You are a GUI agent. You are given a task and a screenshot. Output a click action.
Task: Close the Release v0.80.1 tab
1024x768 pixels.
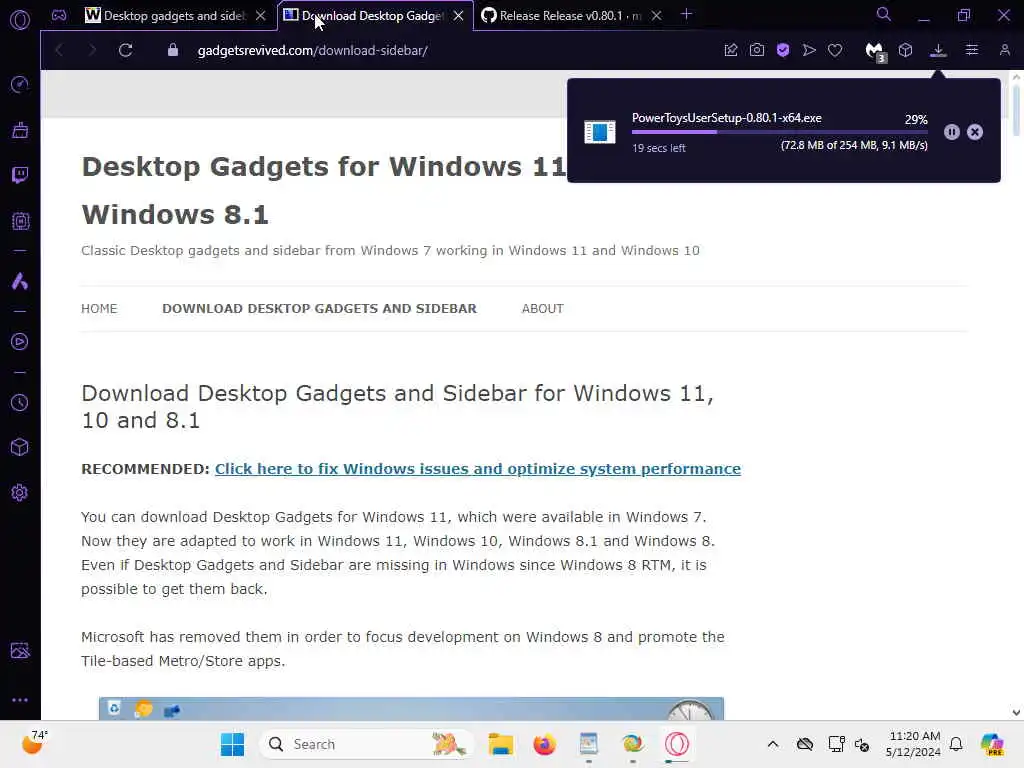click(x=656, y=16)
